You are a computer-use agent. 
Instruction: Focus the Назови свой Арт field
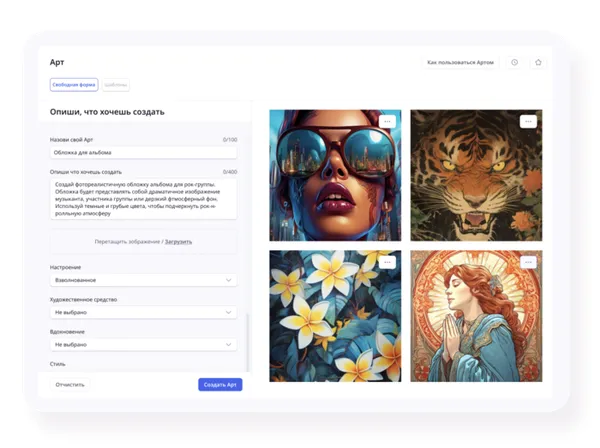[143, 153]
